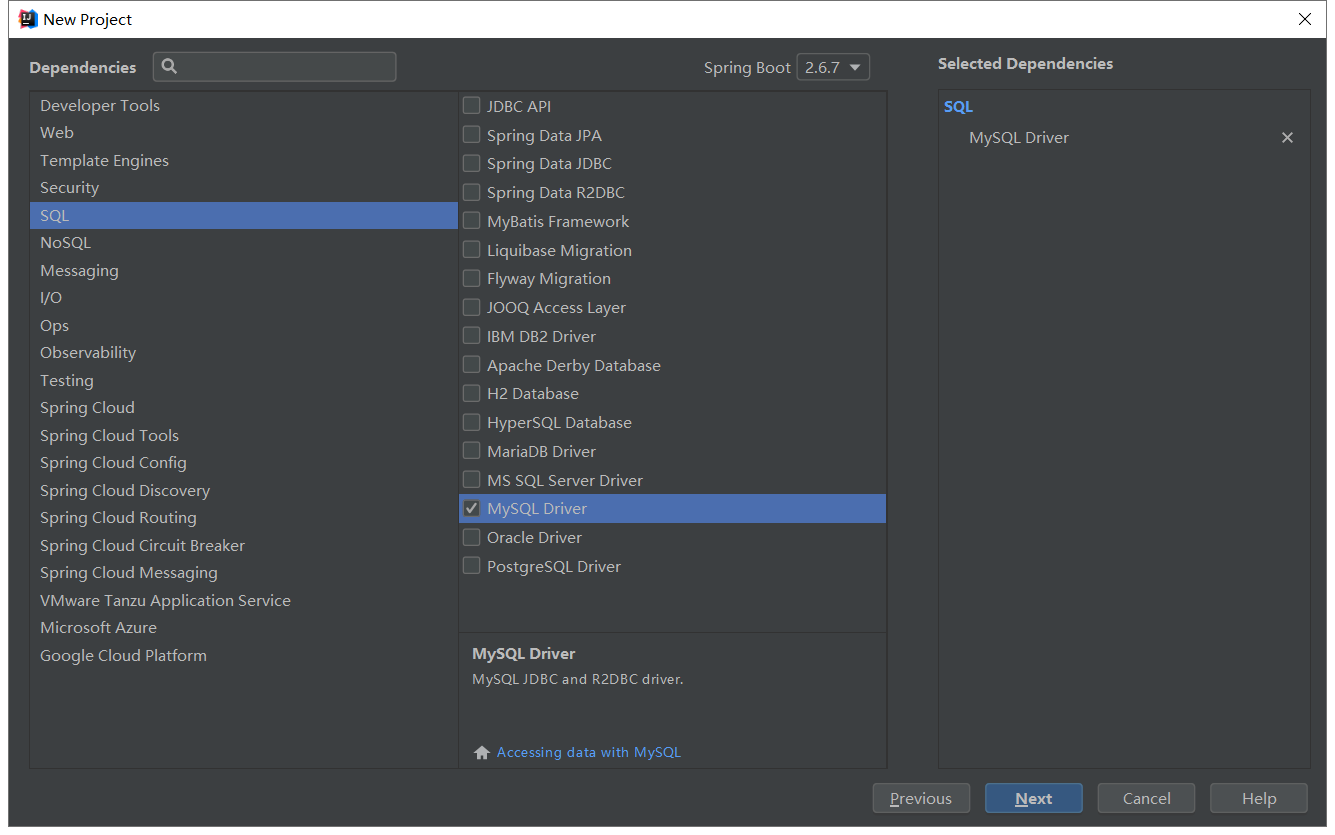Image resolution: width=1335 pixels, height=835 pixels.
Task: Check Liquibase Migration option
Action: click(471, 249)
